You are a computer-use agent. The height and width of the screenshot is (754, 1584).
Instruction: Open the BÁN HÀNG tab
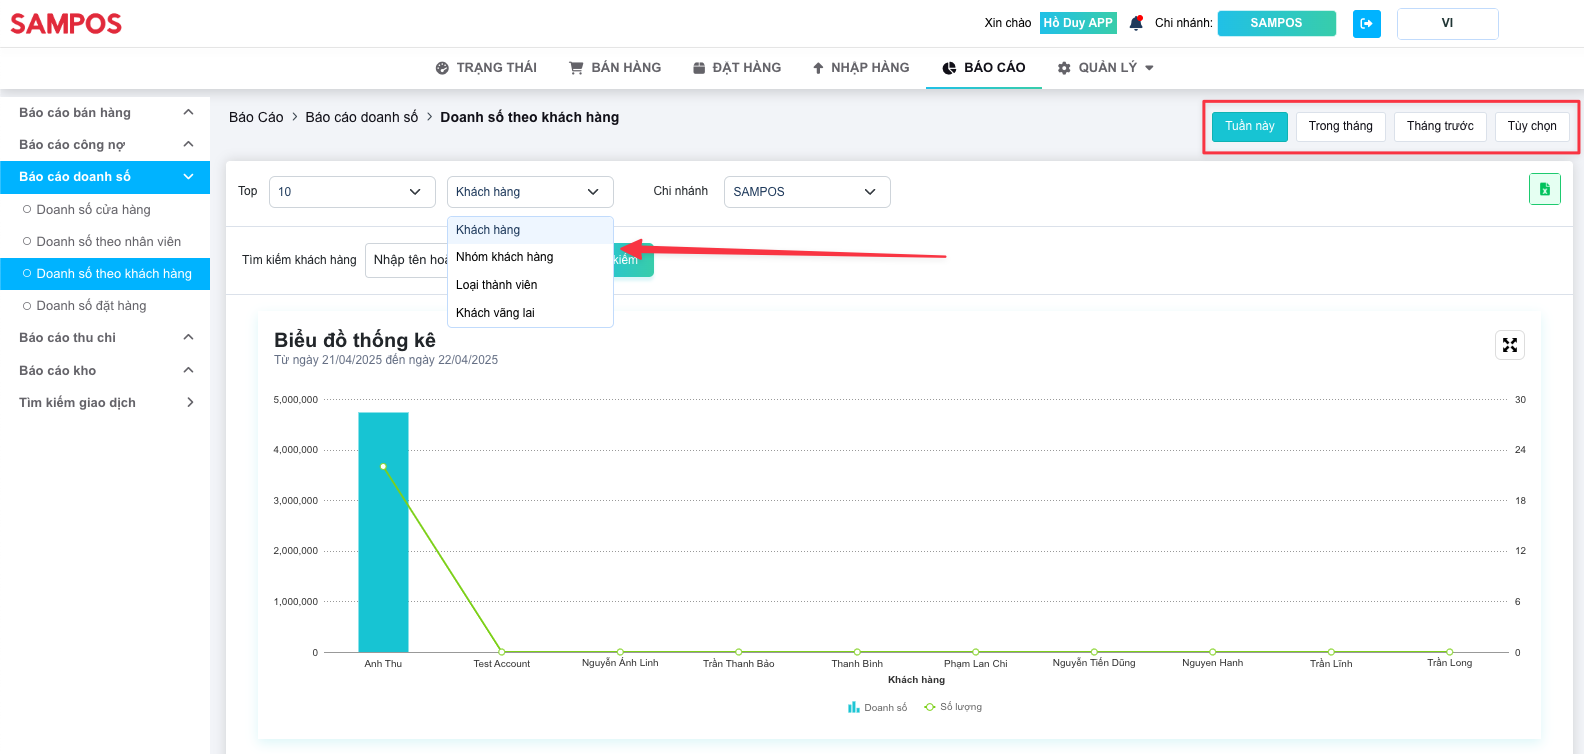click(x=615, y=68)
